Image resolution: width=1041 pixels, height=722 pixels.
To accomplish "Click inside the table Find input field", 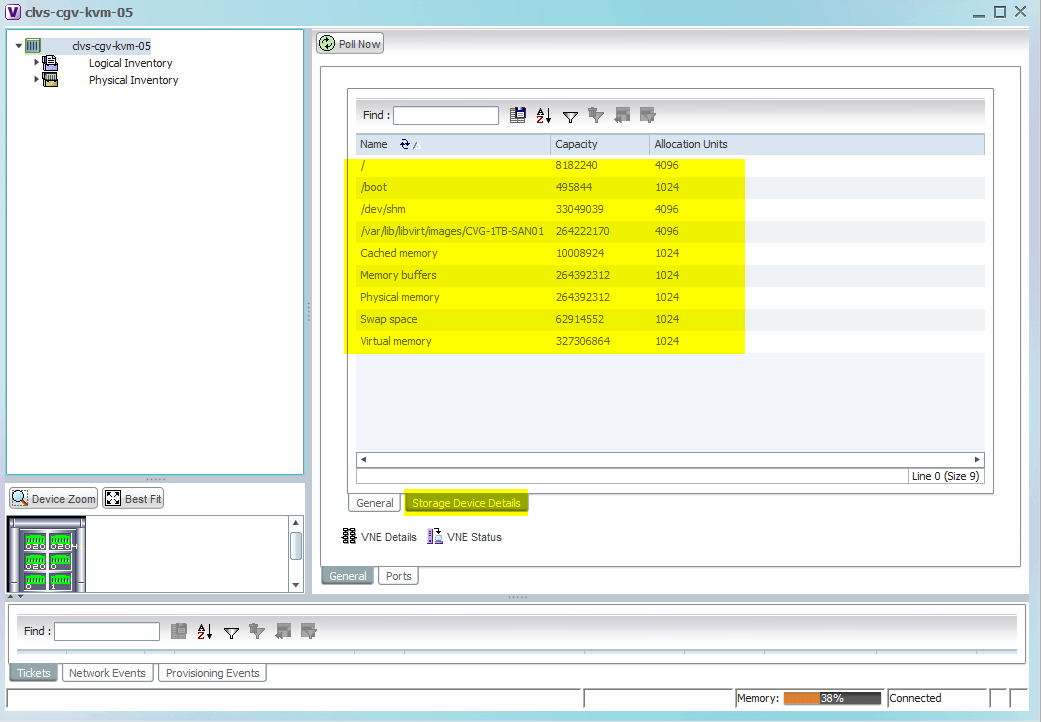I will [445, 115].
